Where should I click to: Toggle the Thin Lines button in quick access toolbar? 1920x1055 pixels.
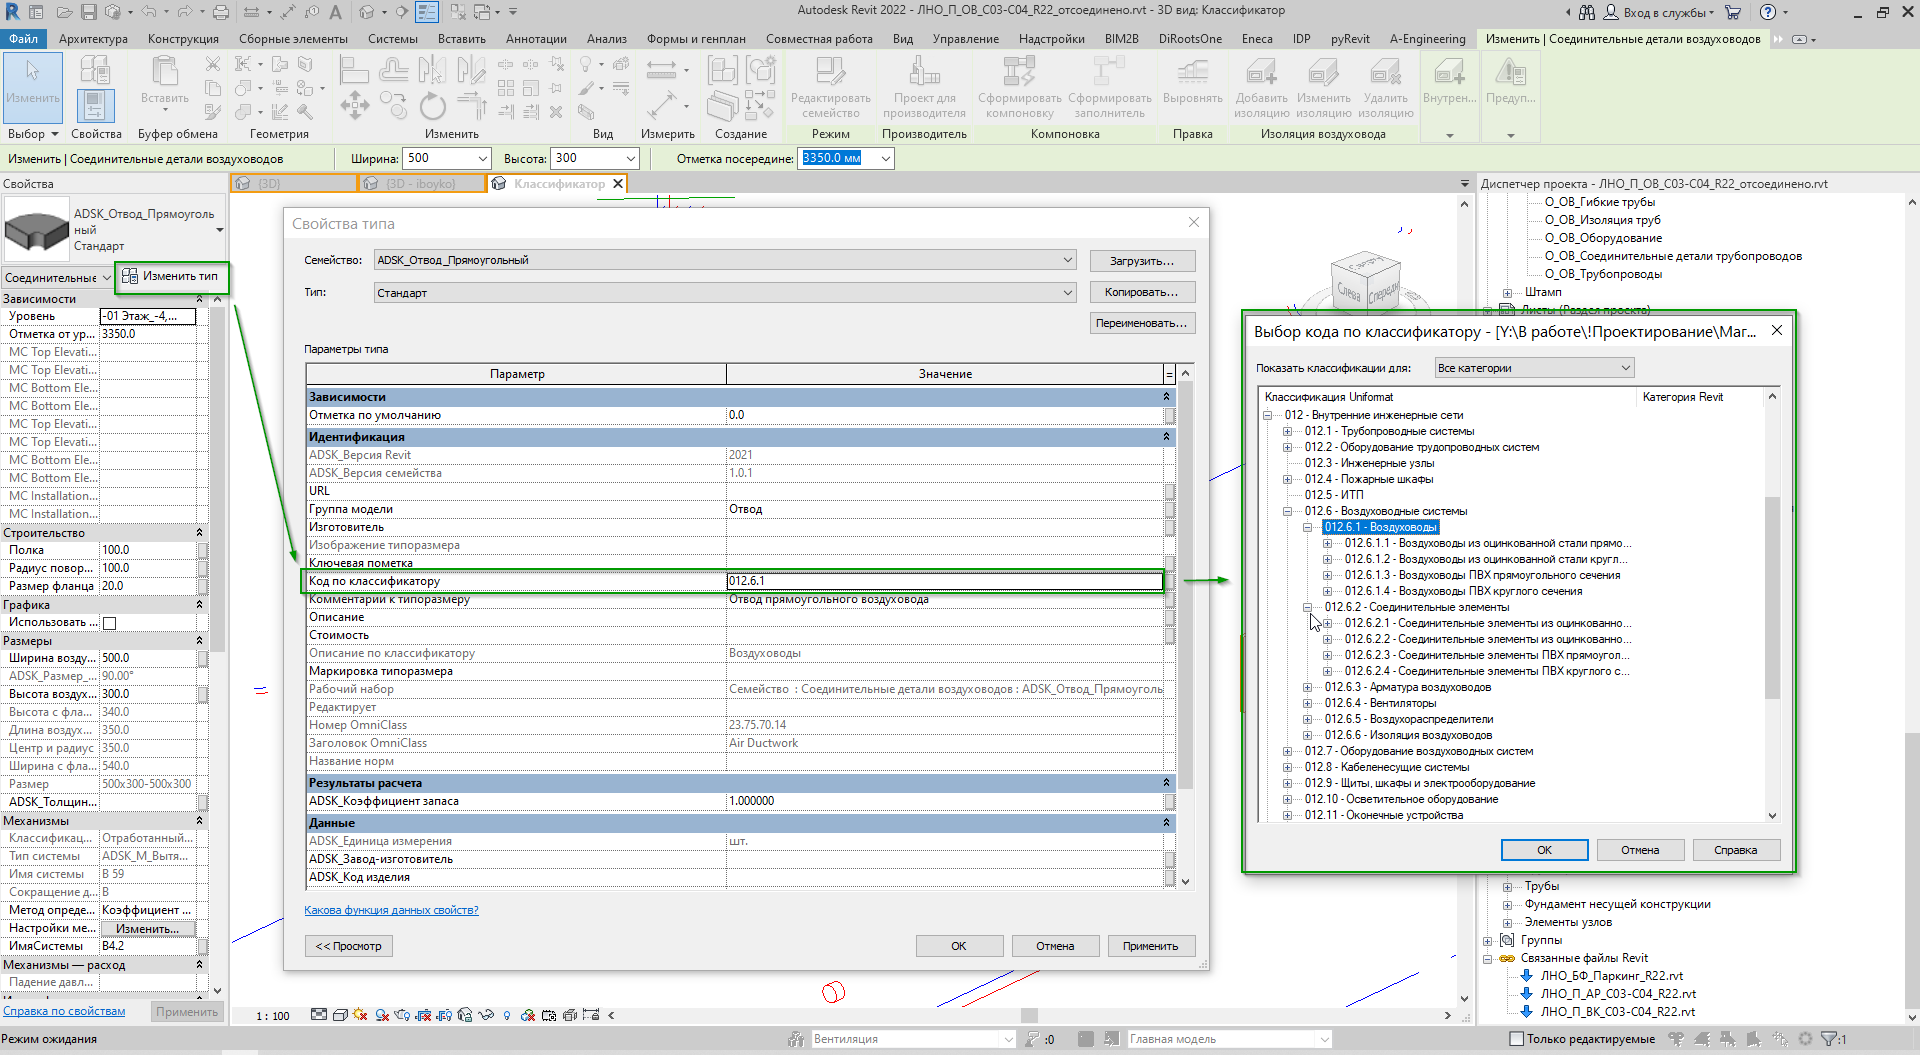pyautogui.click(x=427, y=12)
